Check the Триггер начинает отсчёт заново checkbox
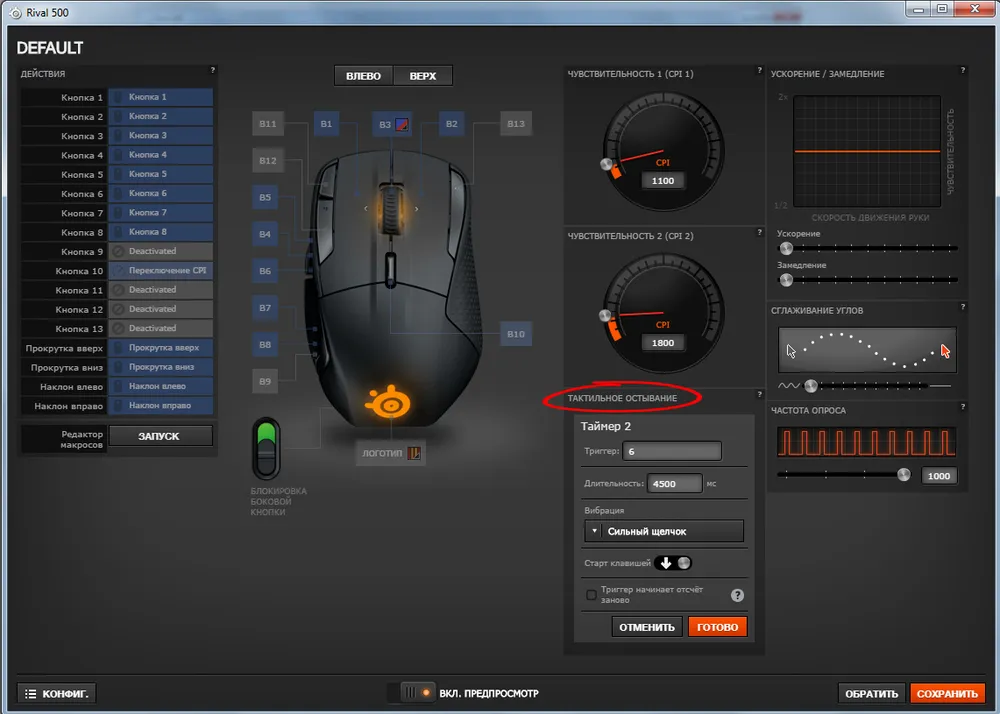The height and width of the screenshot is (714, 1000). click(x=591, y=595)
